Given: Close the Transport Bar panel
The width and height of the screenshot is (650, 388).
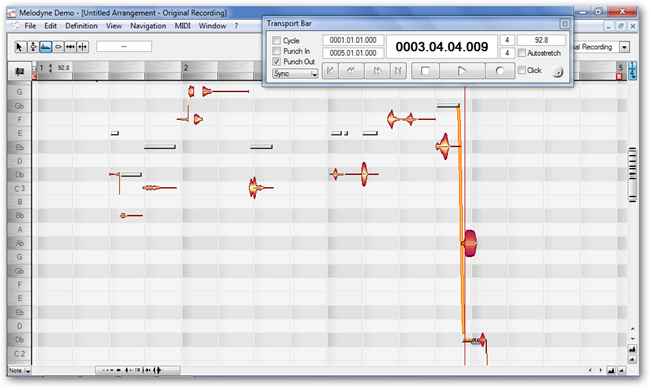Looking at the screenshot, I should 564,24.
